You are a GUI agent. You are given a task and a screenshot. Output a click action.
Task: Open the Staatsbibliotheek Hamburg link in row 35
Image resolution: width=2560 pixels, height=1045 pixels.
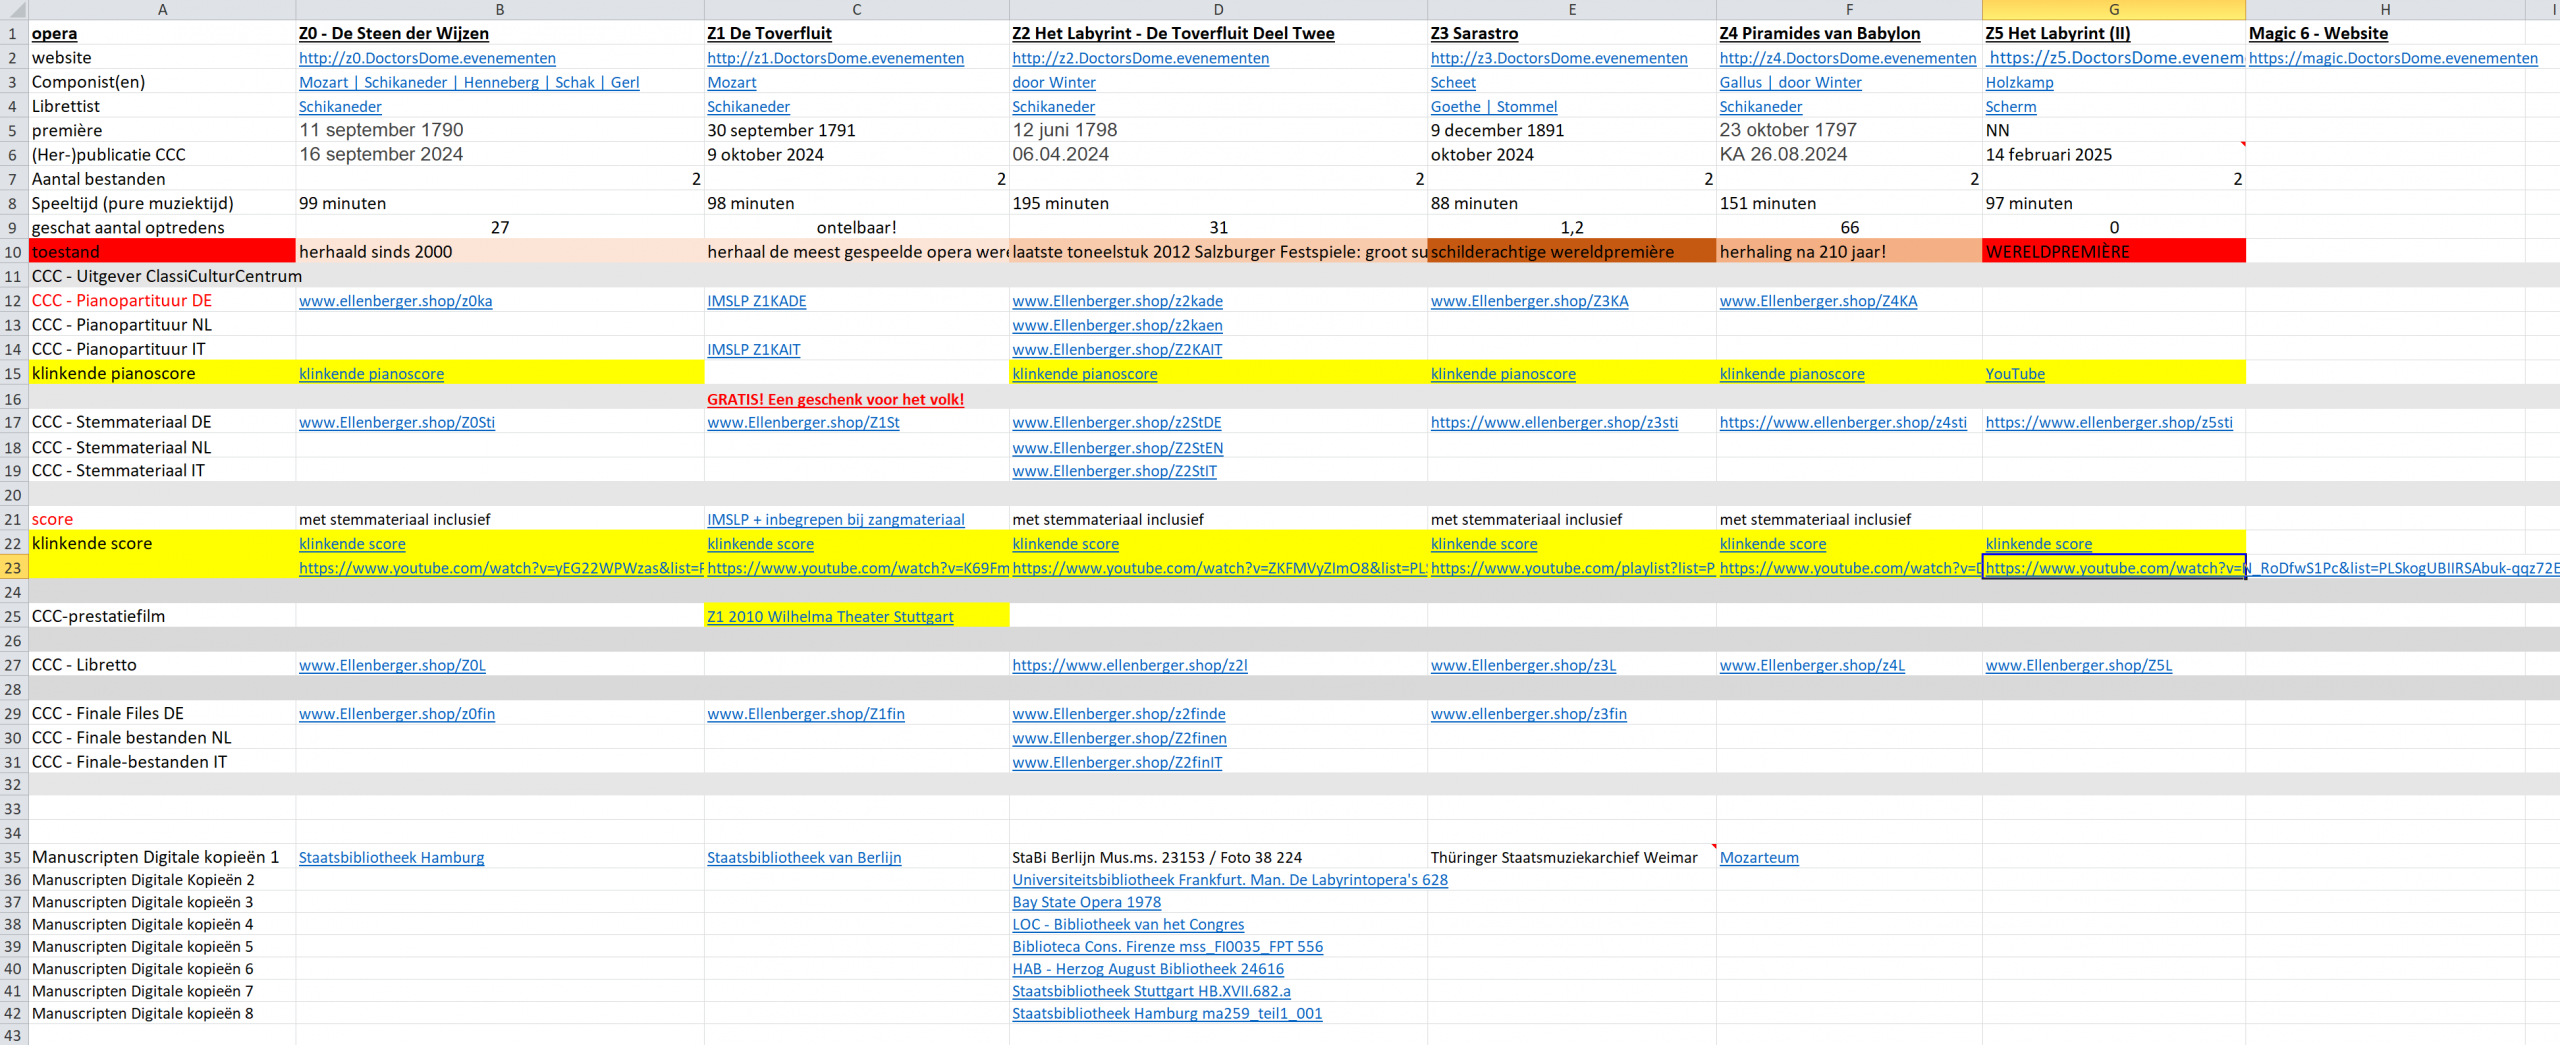(x=391, y=857)
